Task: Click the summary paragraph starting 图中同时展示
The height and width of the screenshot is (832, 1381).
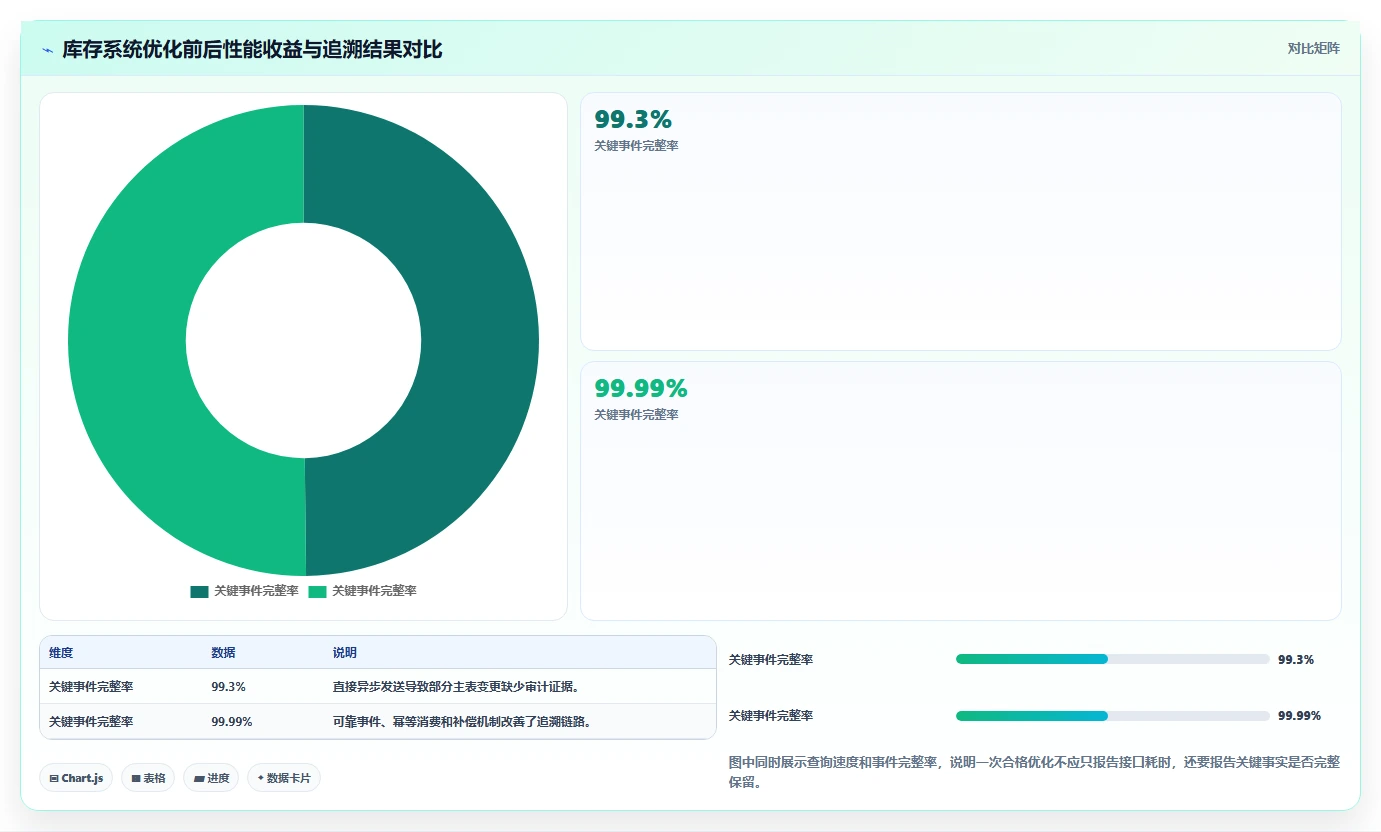Action: tap(1034, 772)
